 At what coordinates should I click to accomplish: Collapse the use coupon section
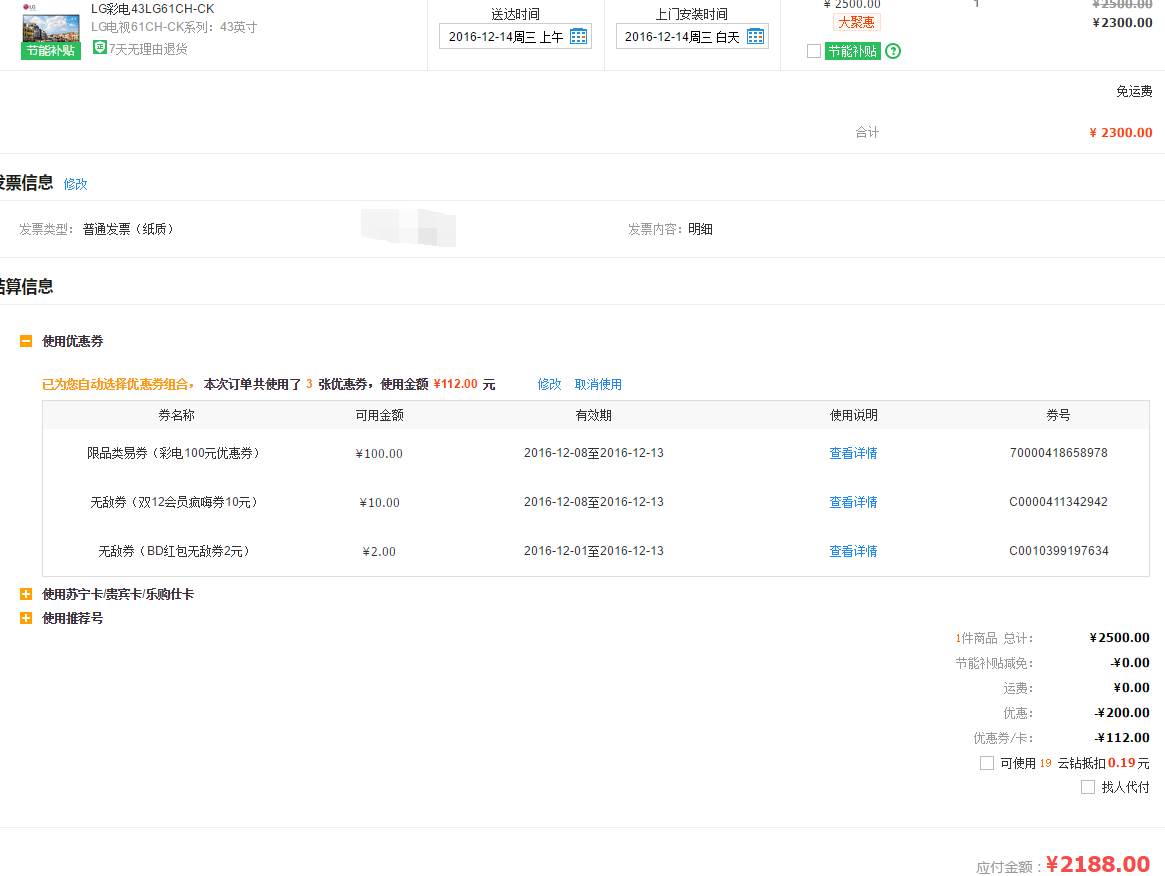(x=26, y=341)
